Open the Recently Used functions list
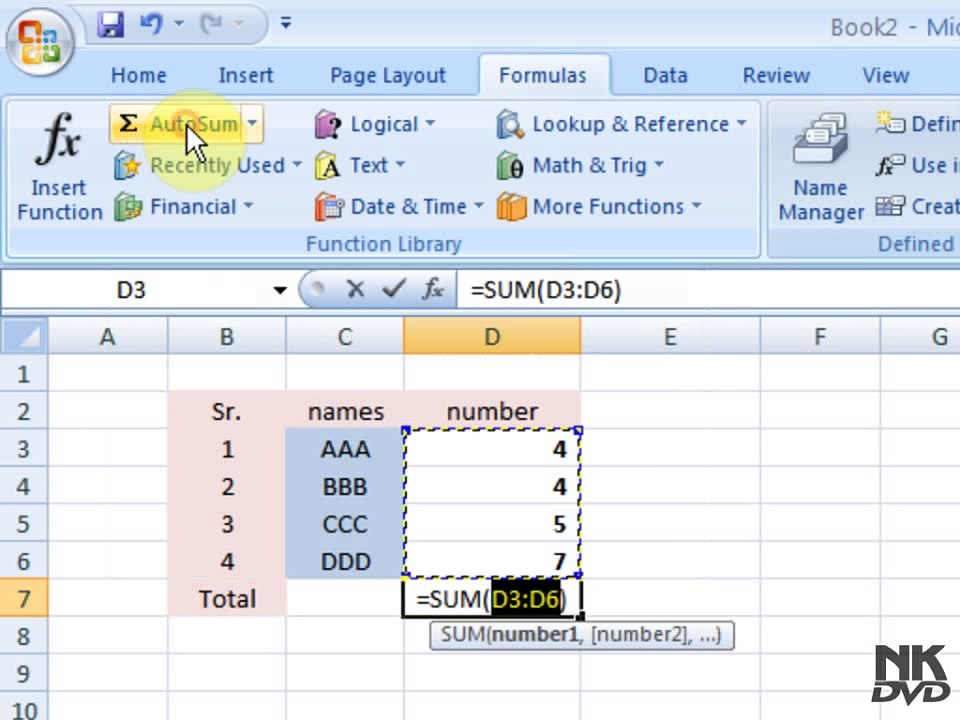 tap(207, 165)
